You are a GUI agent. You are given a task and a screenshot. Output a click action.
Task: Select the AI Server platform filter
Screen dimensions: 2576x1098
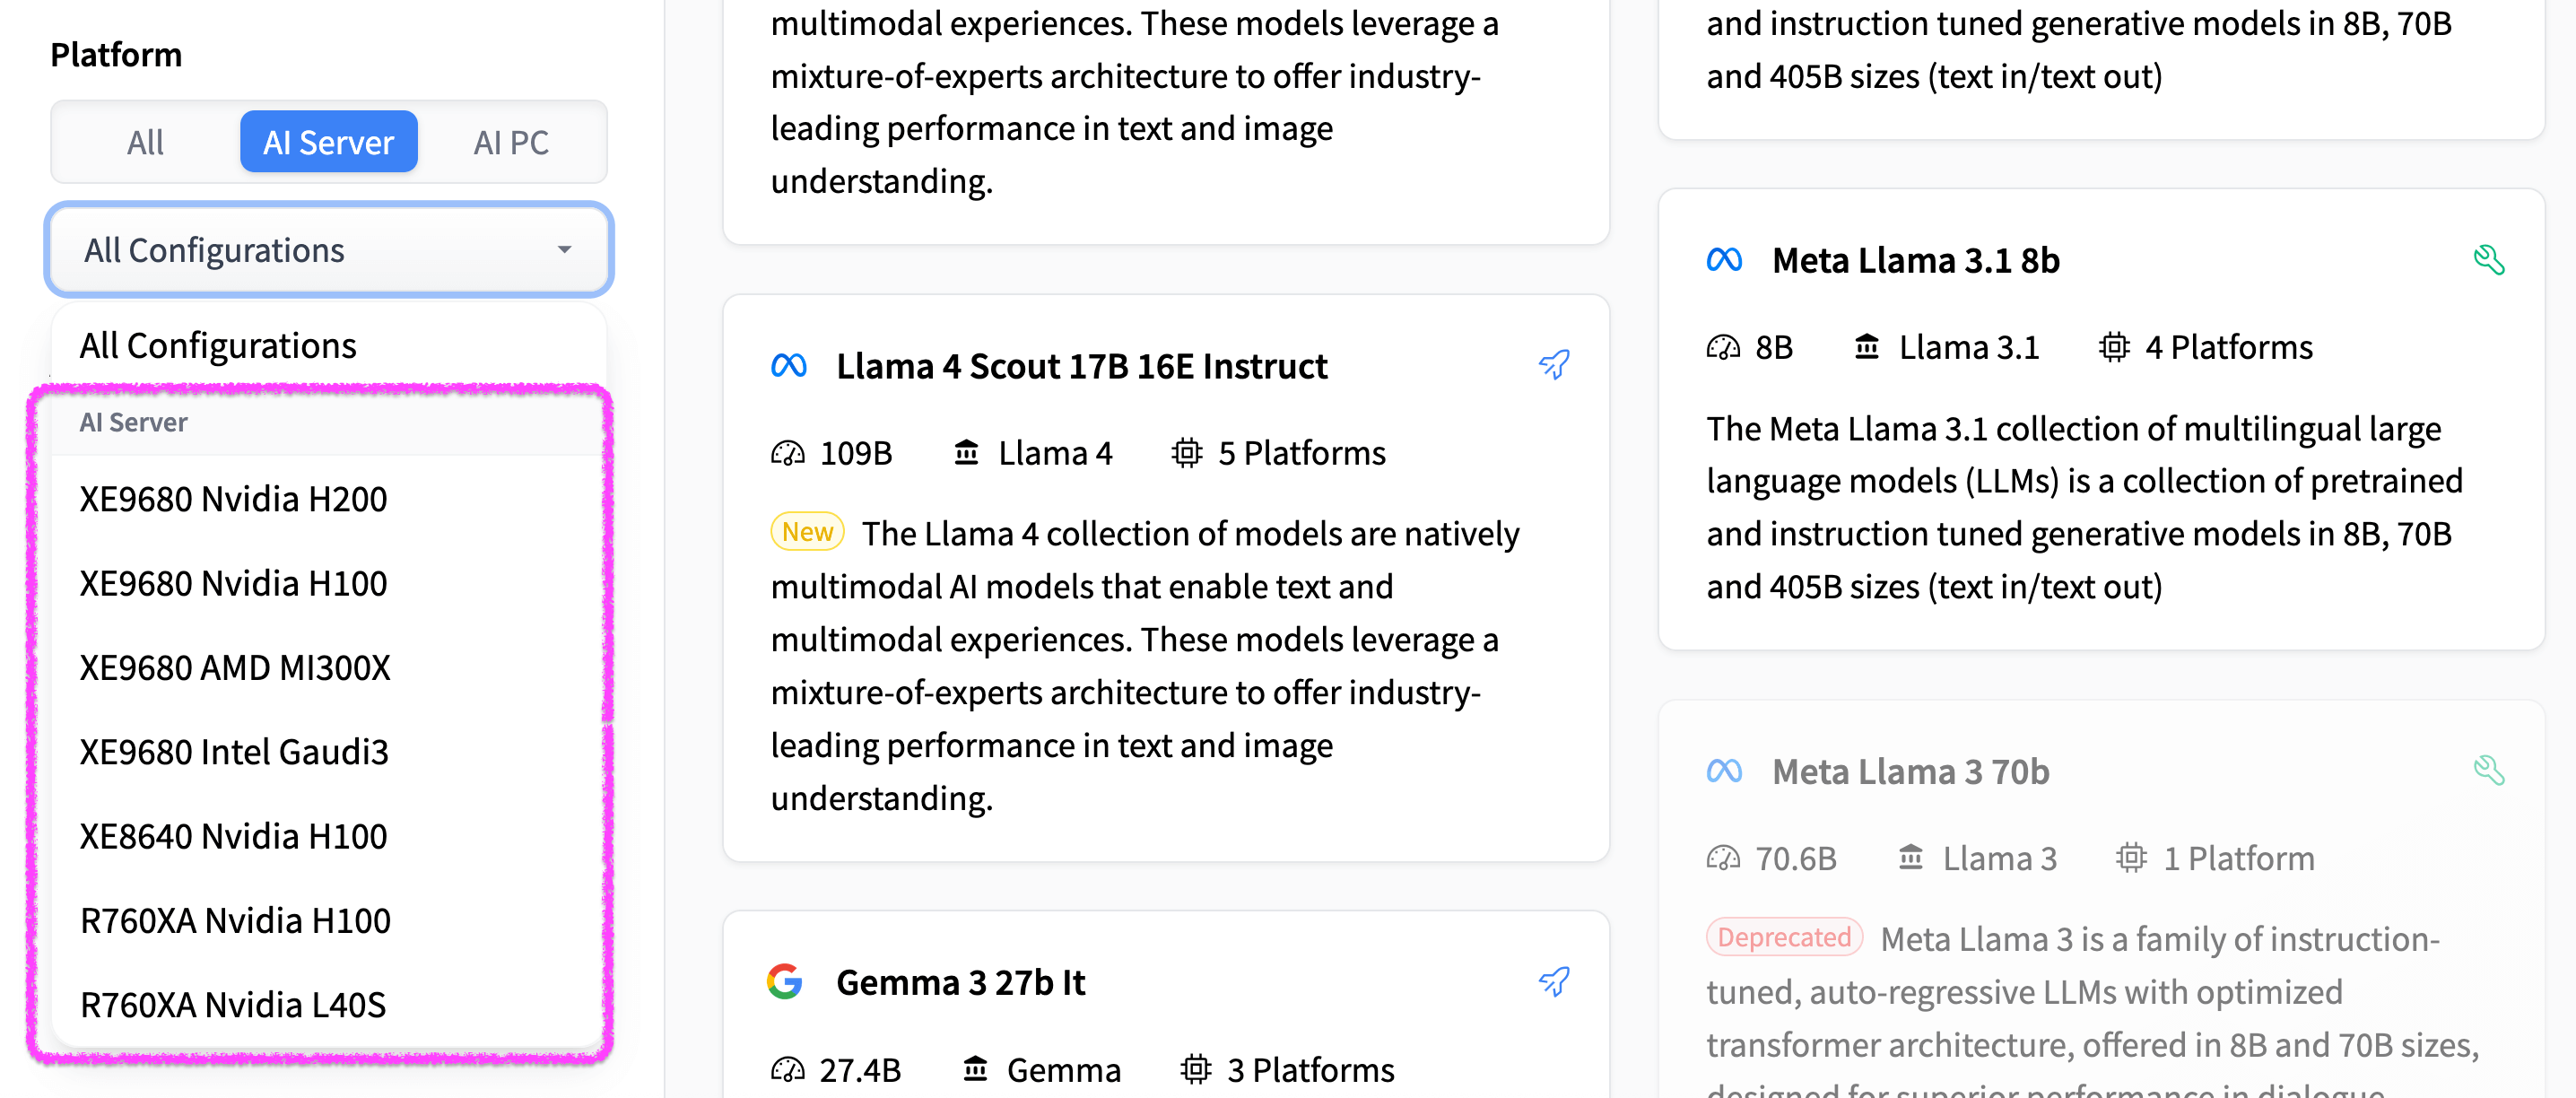coord(328,142)
